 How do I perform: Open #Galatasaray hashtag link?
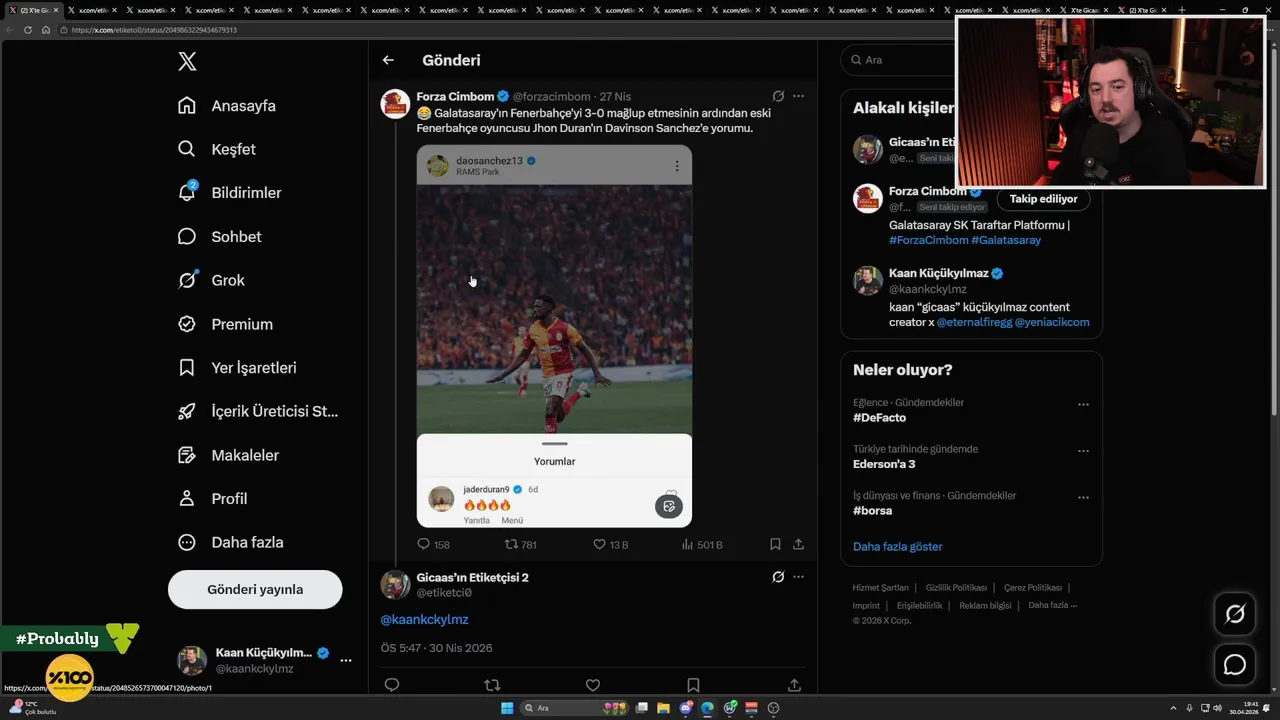[1006, 240]
